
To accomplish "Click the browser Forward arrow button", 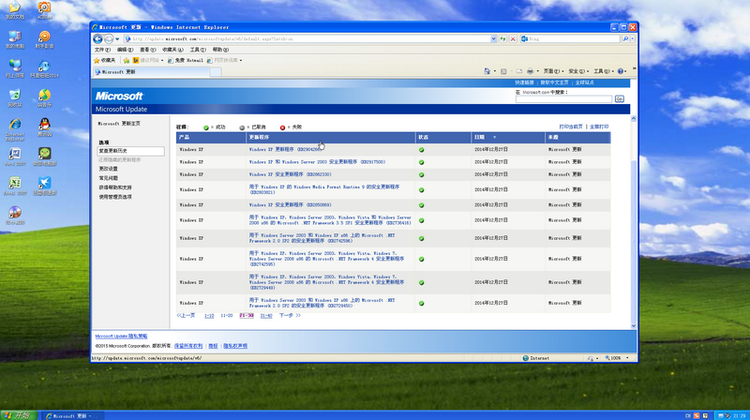I will (109, 39).
